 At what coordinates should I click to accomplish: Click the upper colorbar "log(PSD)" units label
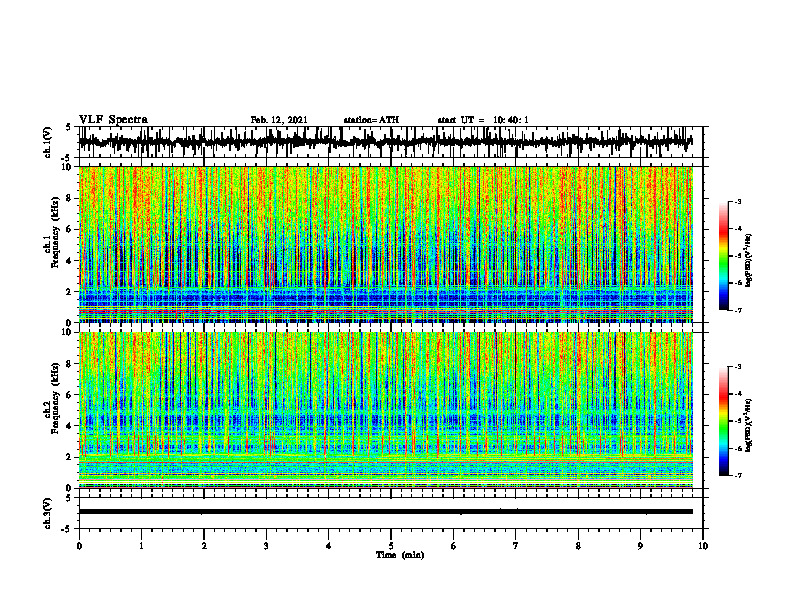(749, 261)
